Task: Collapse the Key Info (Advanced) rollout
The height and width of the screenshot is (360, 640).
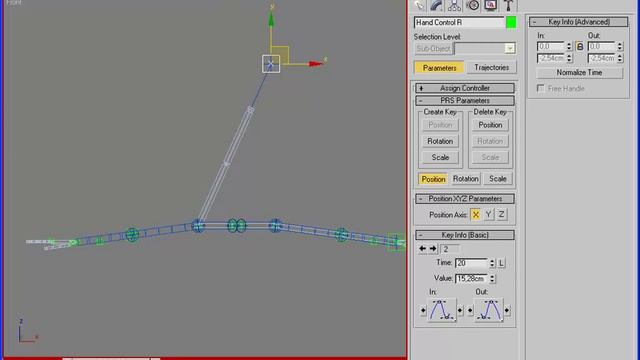Action: tap(579, 22)
